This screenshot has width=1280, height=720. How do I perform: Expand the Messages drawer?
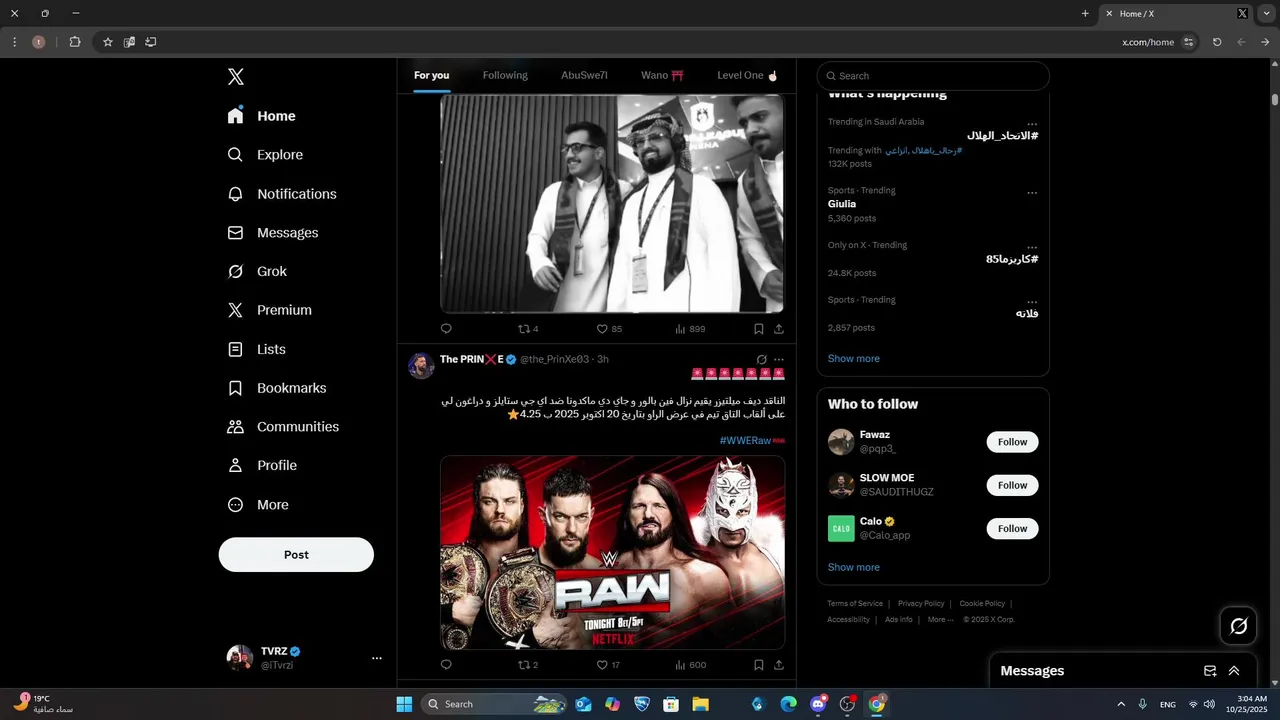coord(1234,671)
